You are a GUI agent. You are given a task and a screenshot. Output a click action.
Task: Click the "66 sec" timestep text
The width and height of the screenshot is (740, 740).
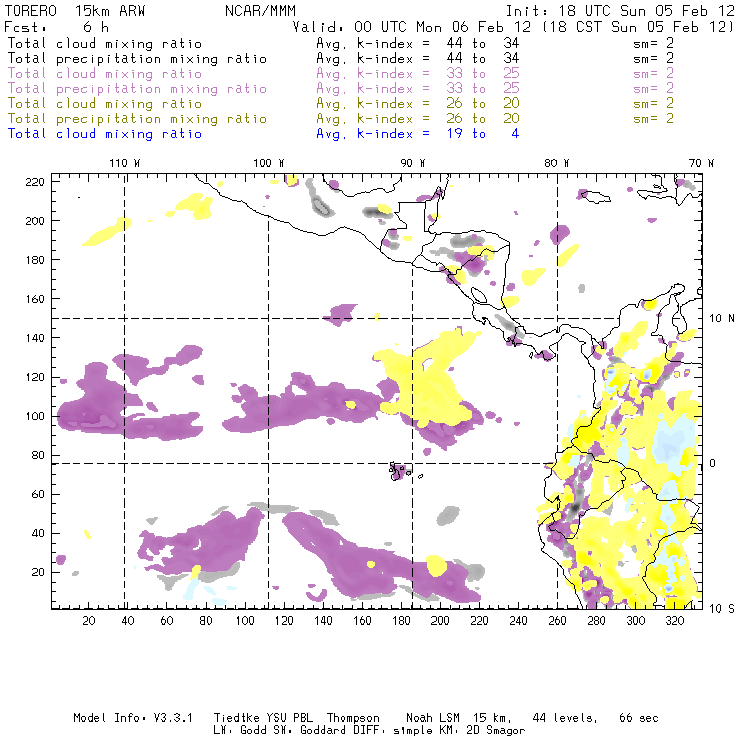click(x=639, y=718)
